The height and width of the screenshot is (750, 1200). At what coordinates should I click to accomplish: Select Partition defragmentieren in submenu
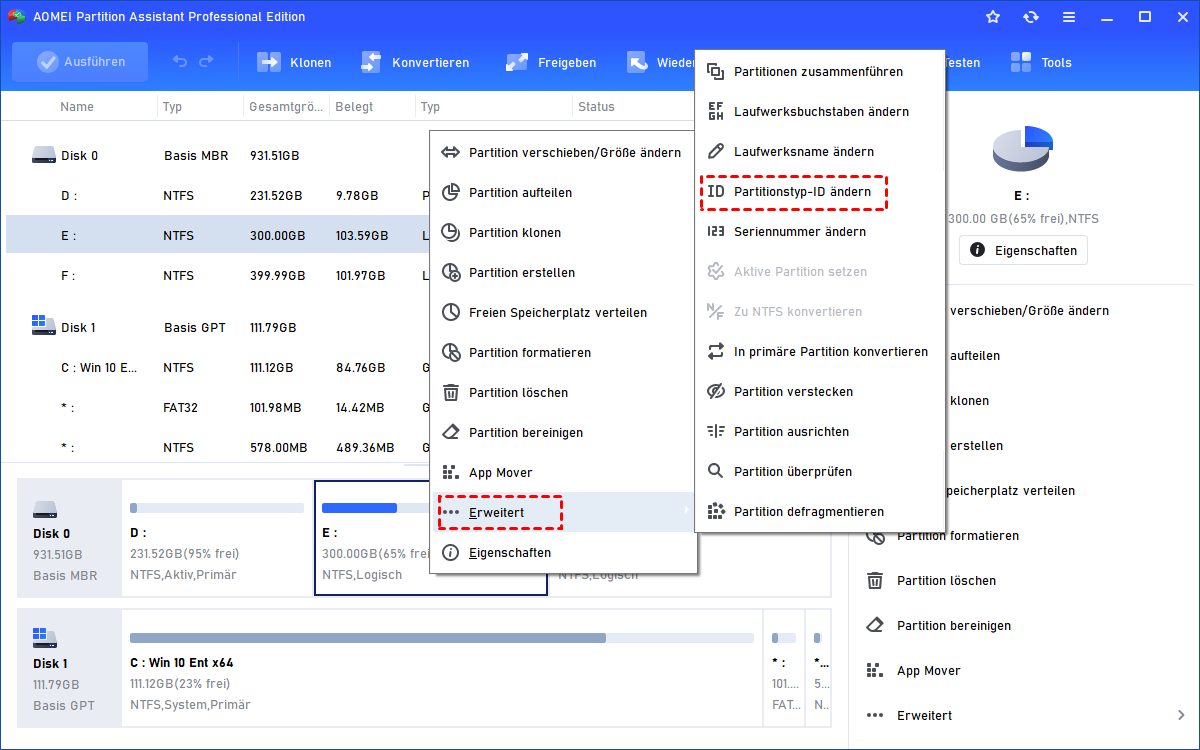(x=820, y=511)
